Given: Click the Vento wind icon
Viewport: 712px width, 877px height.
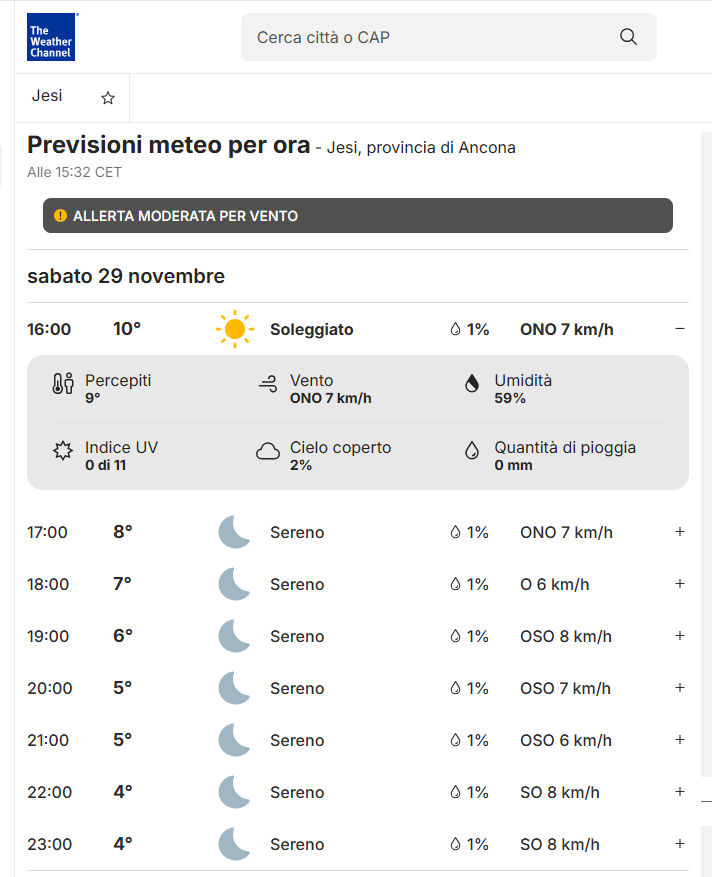Looking at the screenshot, I should click(x=268, y=384).
